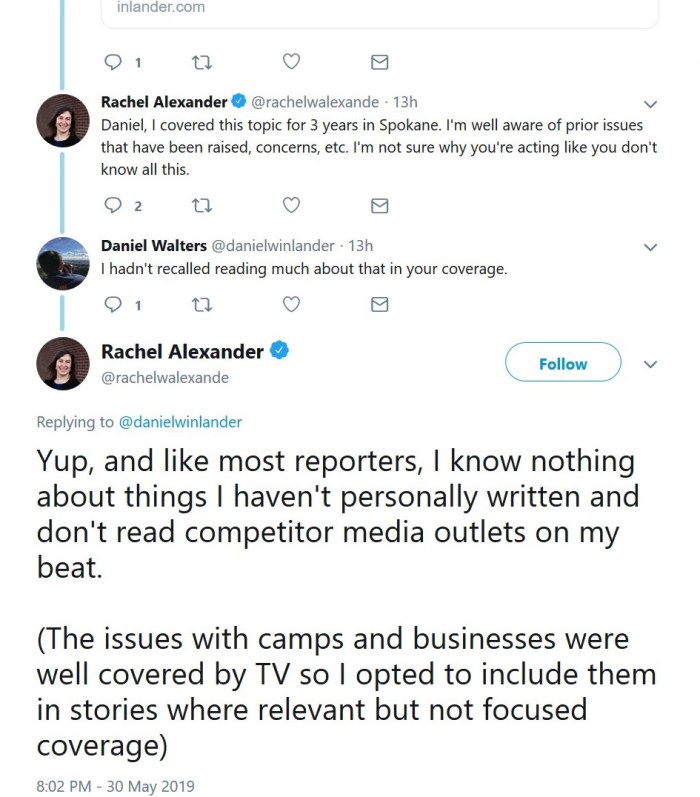Like Rachel Alexander's tweet about covering Spokane

291,205
